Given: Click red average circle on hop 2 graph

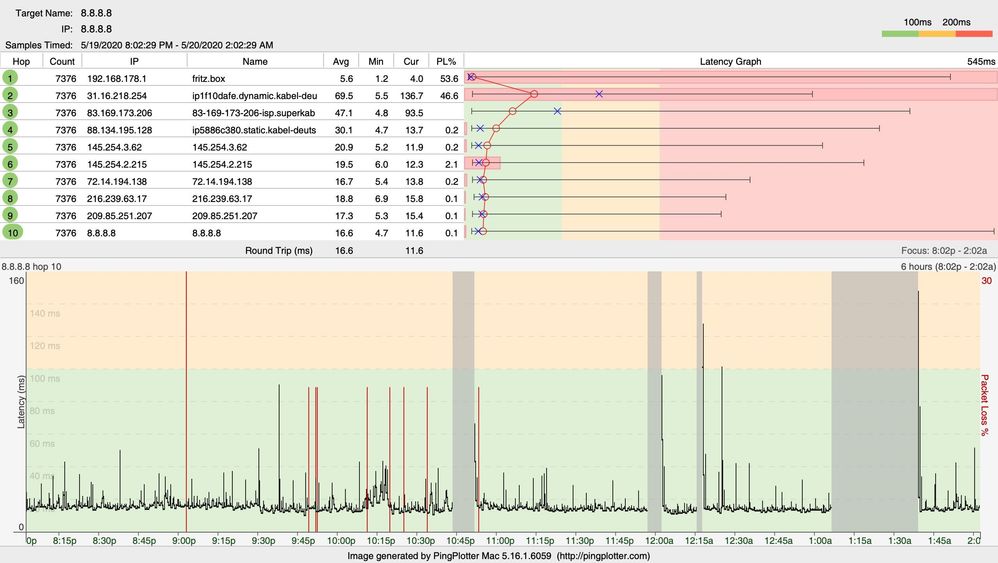Looking at the screenshot, I should [x=534, y=94].
